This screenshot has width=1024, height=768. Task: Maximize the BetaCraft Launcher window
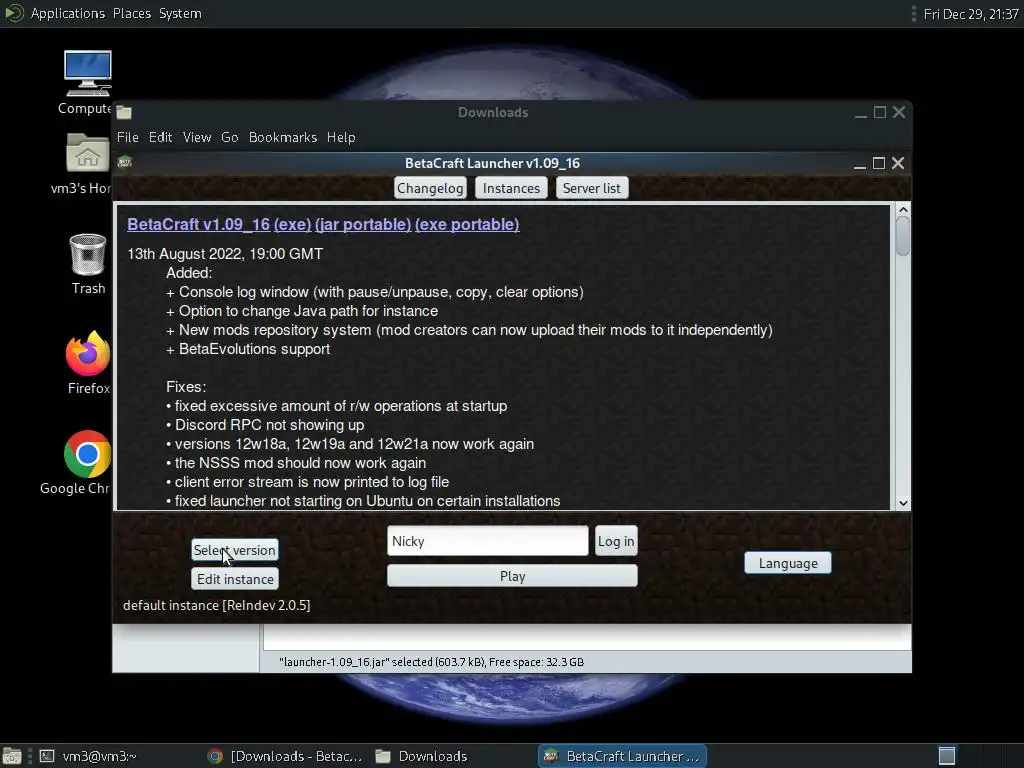[879, 163]
